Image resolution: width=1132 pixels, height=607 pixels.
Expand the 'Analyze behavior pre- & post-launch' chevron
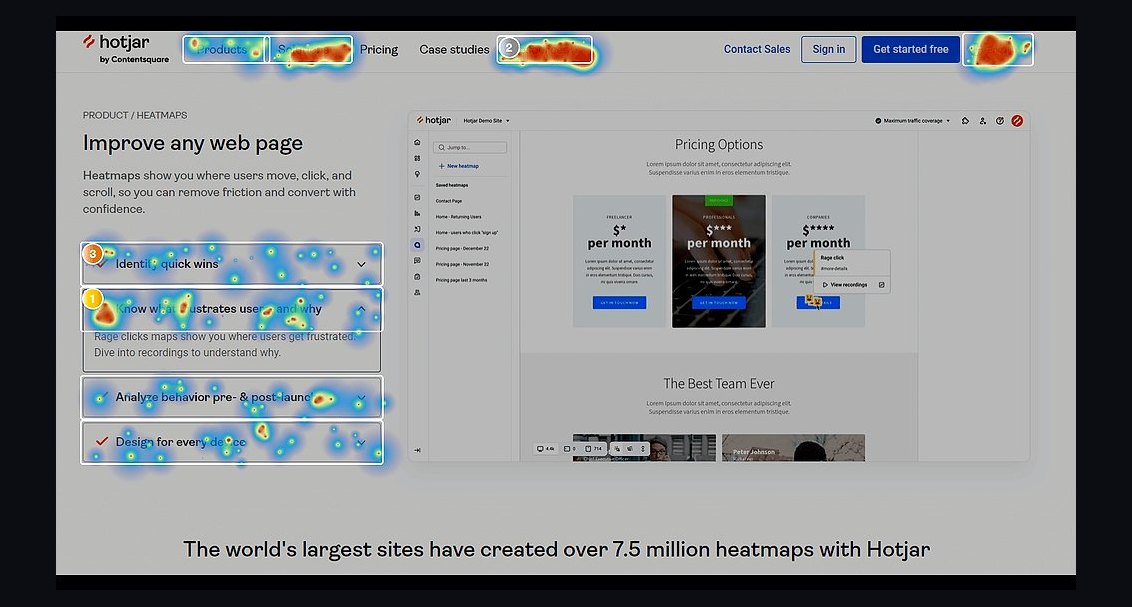click(361, 398)
